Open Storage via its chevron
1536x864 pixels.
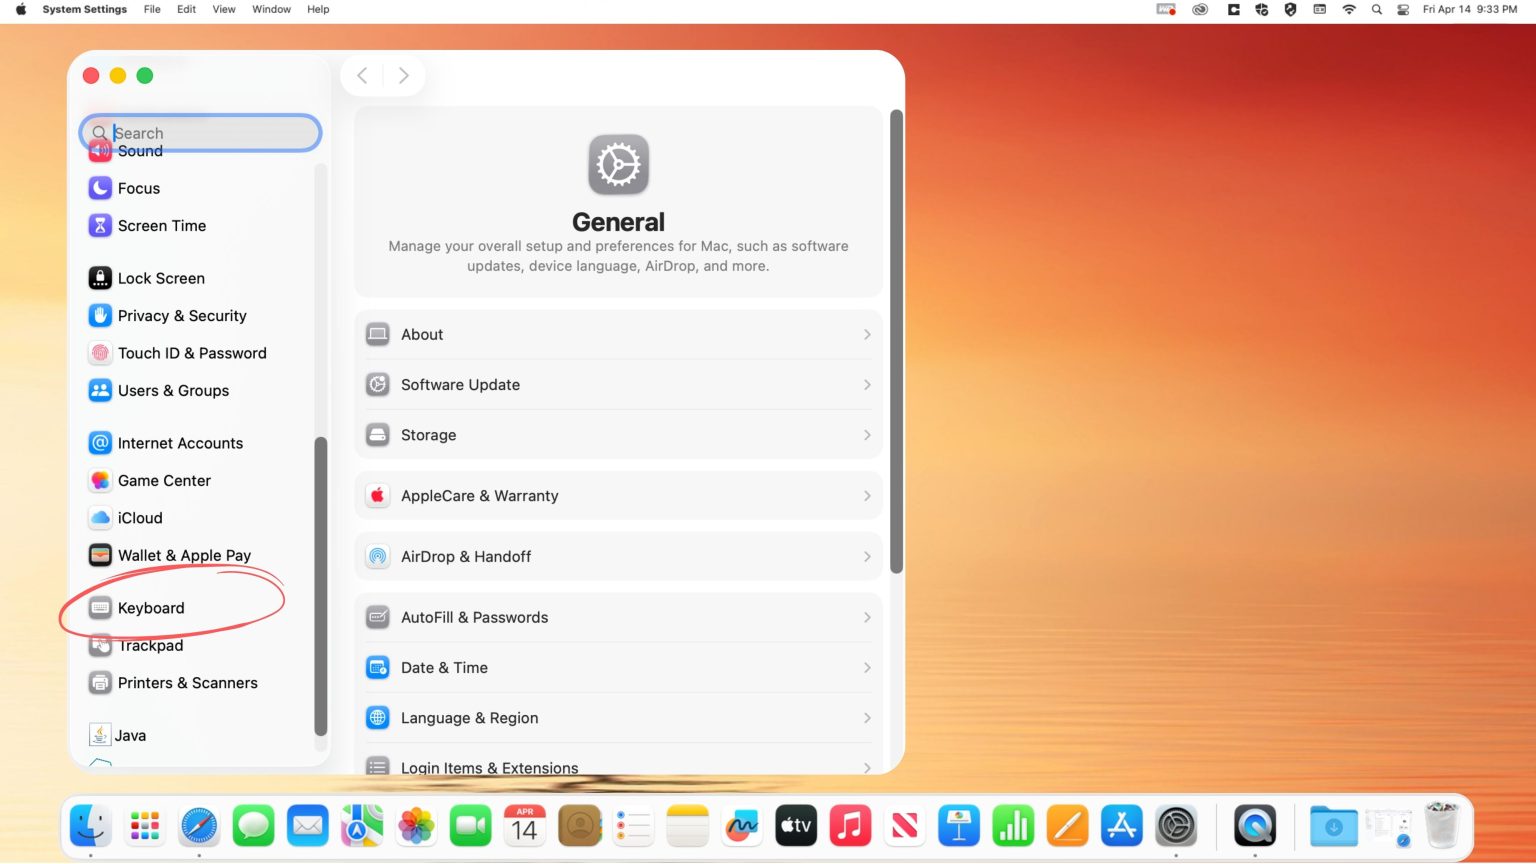[866, 435]
